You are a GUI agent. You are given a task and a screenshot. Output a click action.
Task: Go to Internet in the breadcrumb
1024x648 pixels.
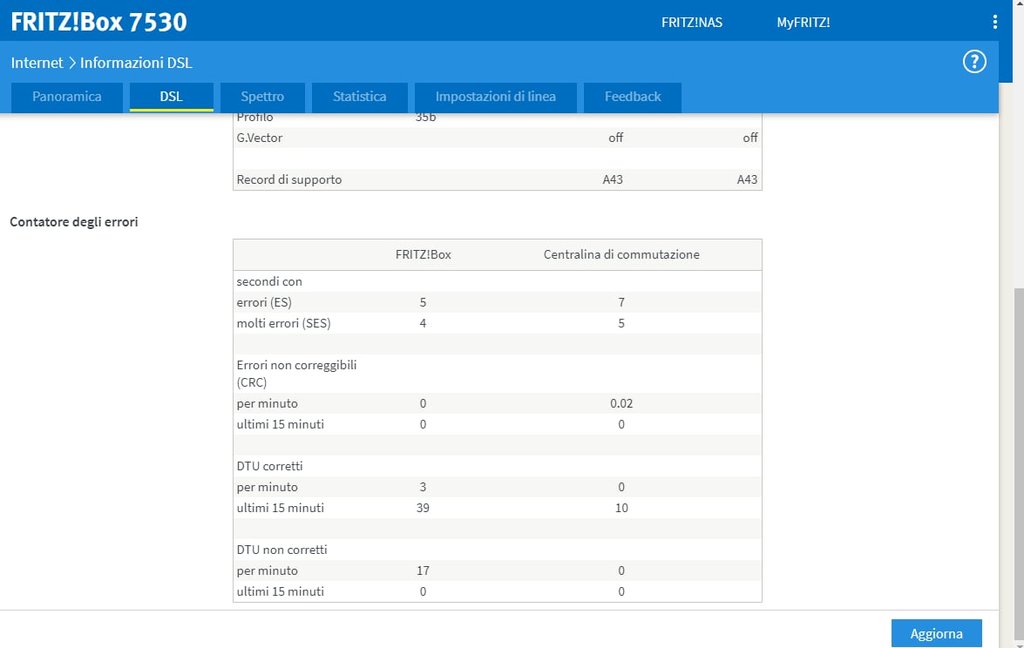pos(37,63)
